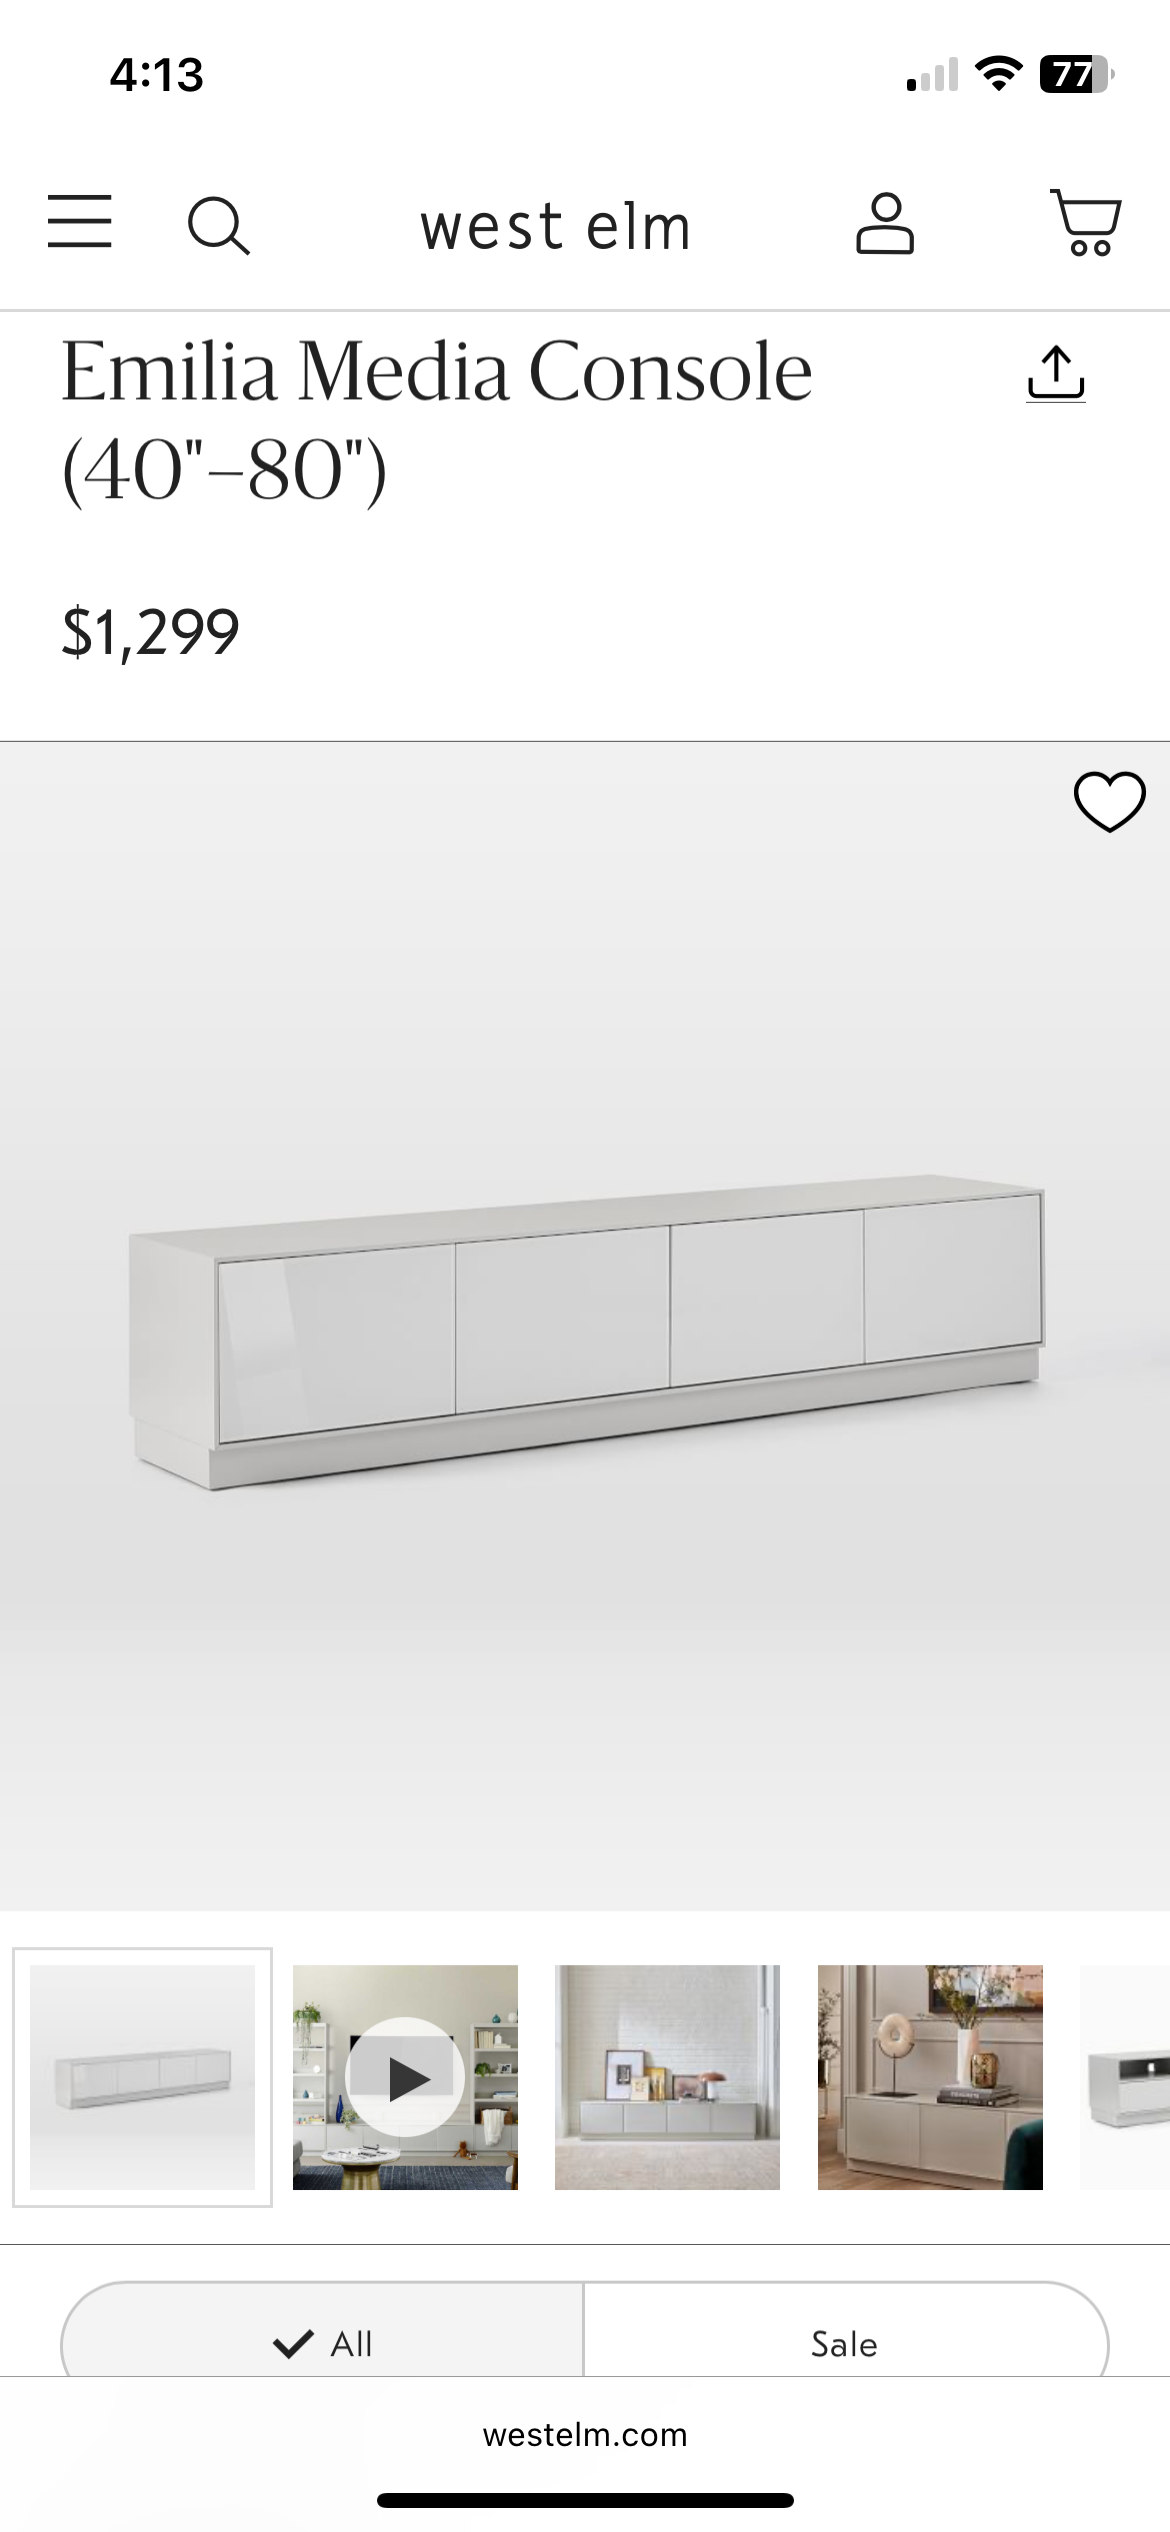This screenshot has height=2532, width=1170.
Task: Favorite the product with the heart icon
Action: (1109, 802)
